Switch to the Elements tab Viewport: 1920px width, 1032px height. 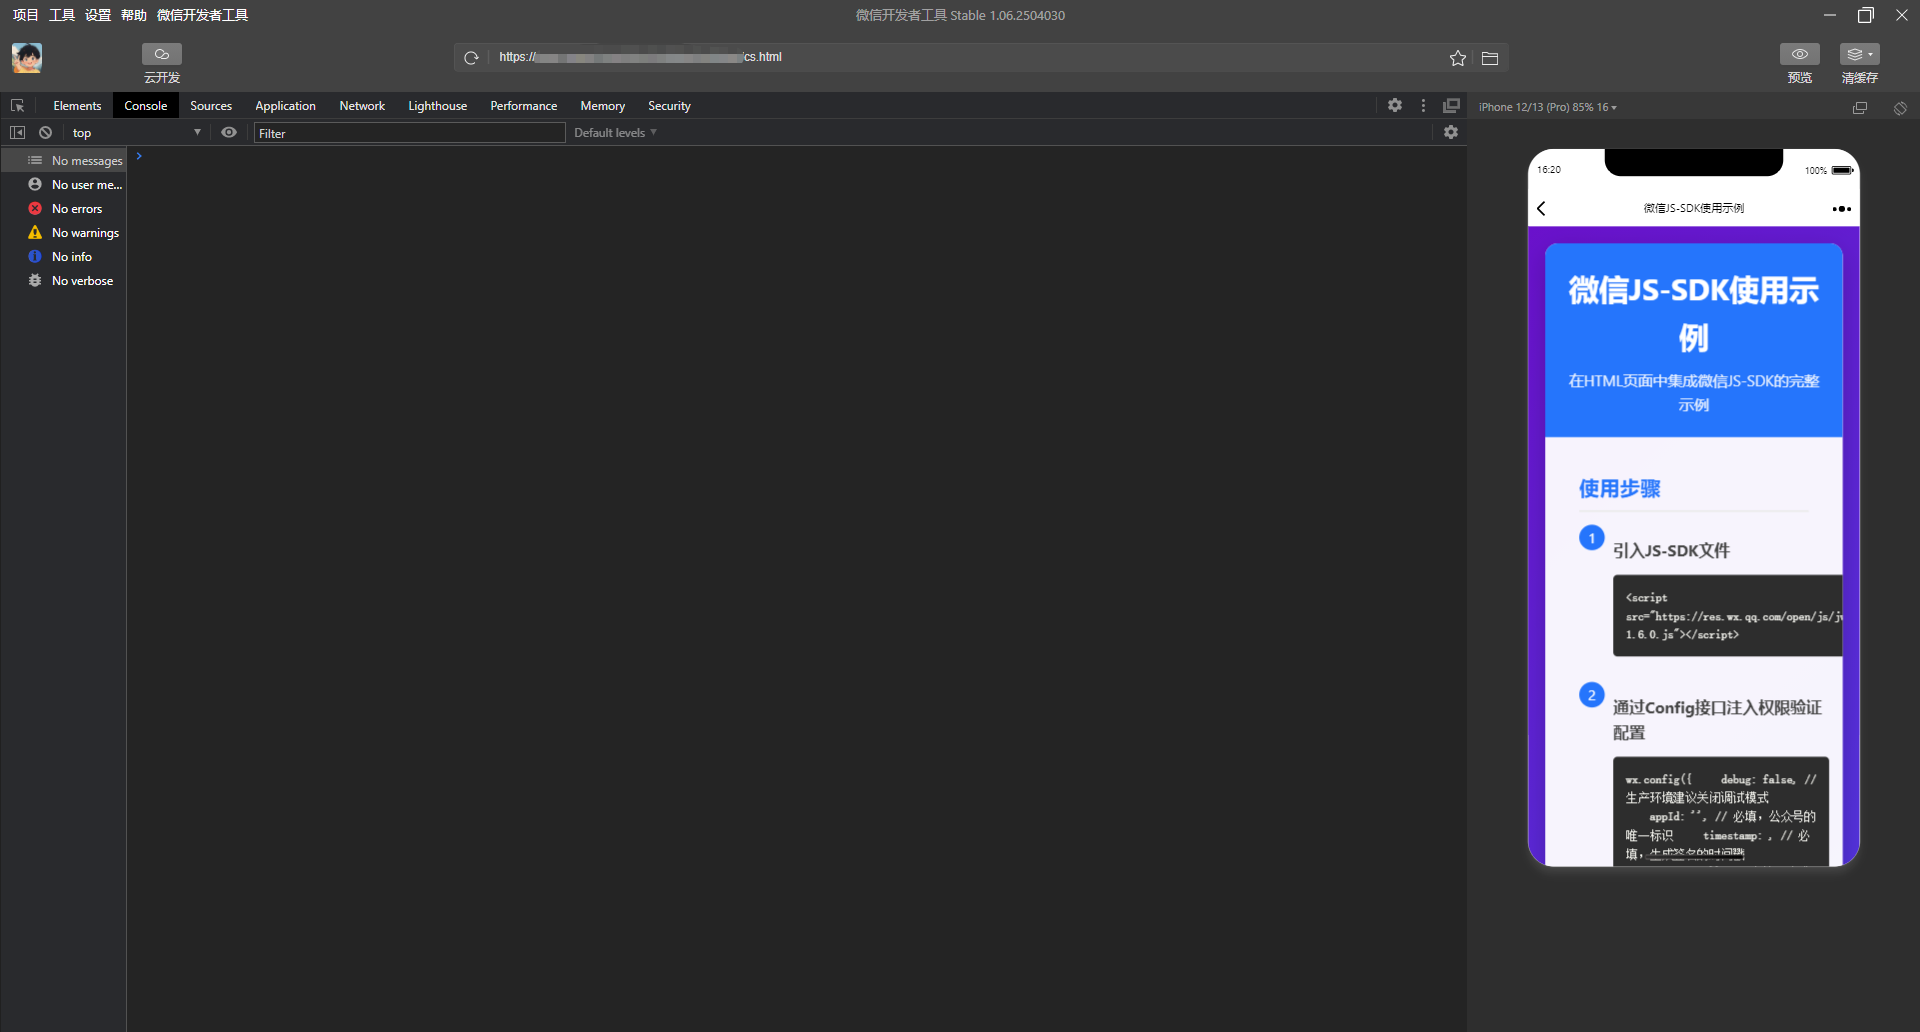[x=77, y=106]
